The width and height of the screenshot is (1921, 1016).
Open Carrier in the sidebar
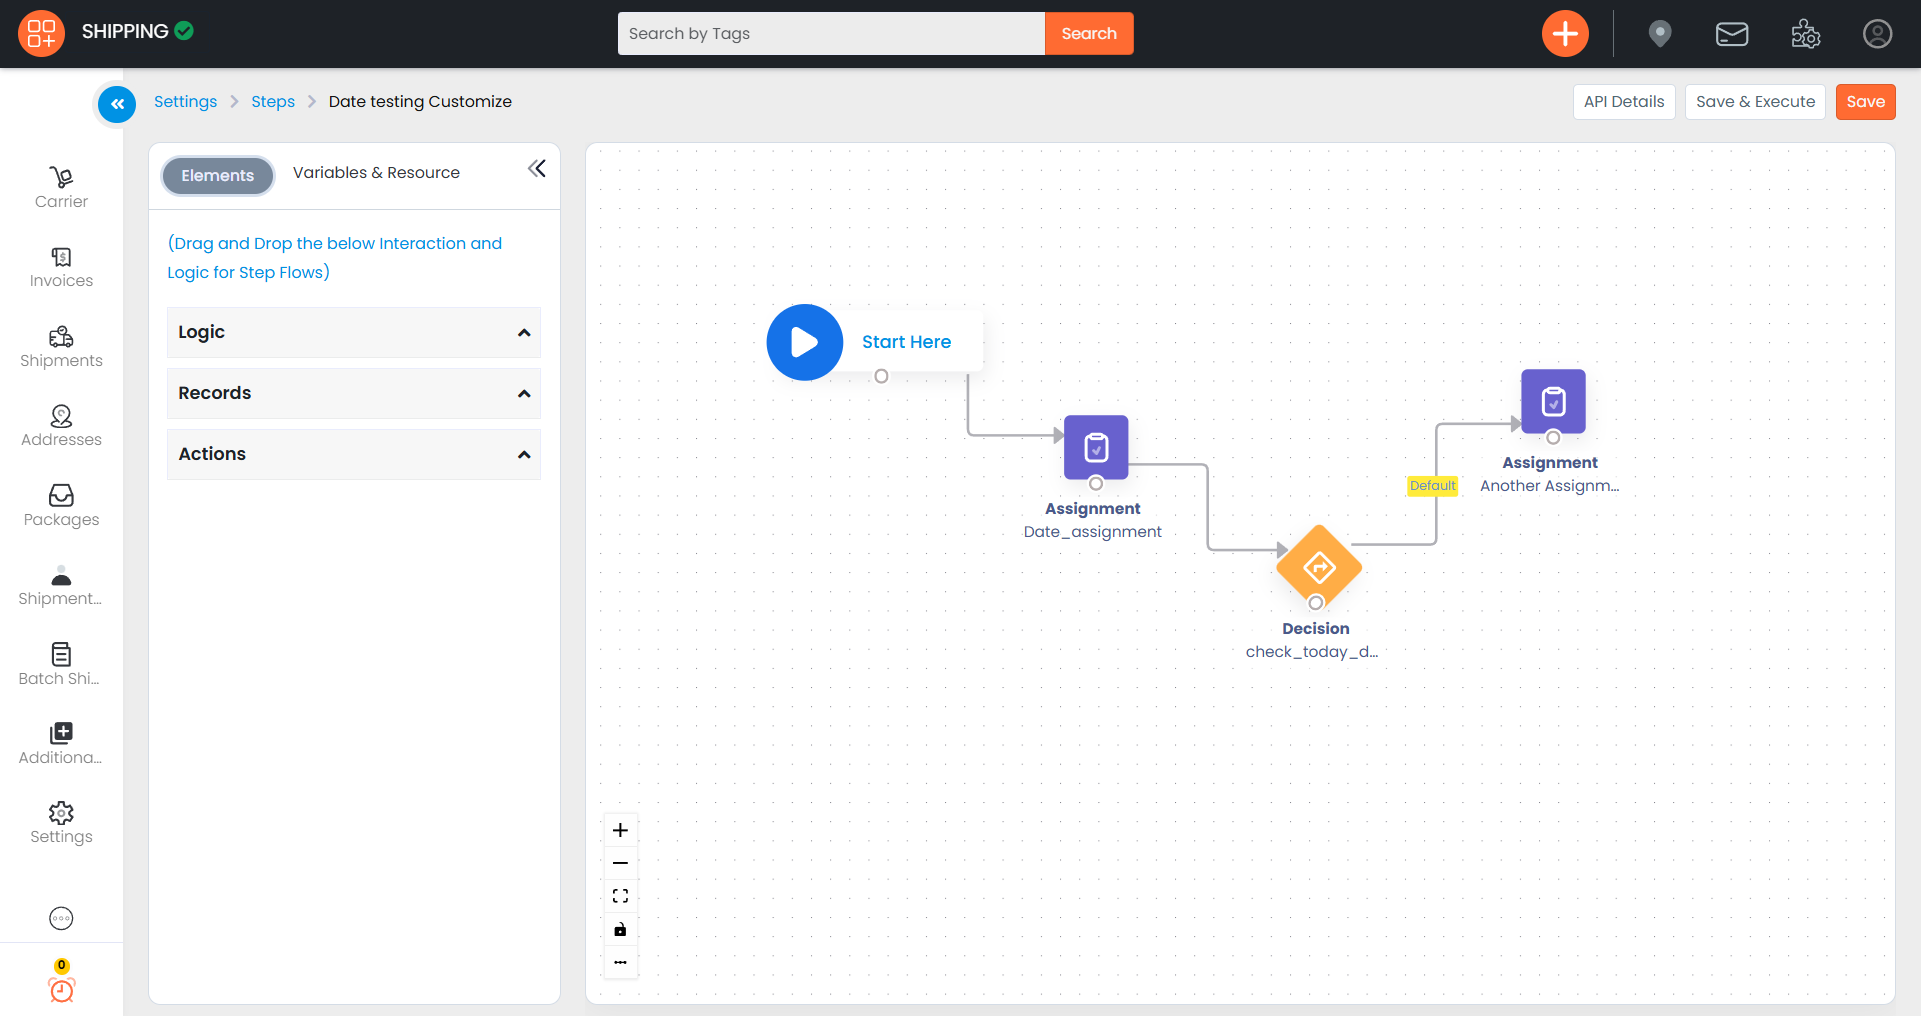61,188
